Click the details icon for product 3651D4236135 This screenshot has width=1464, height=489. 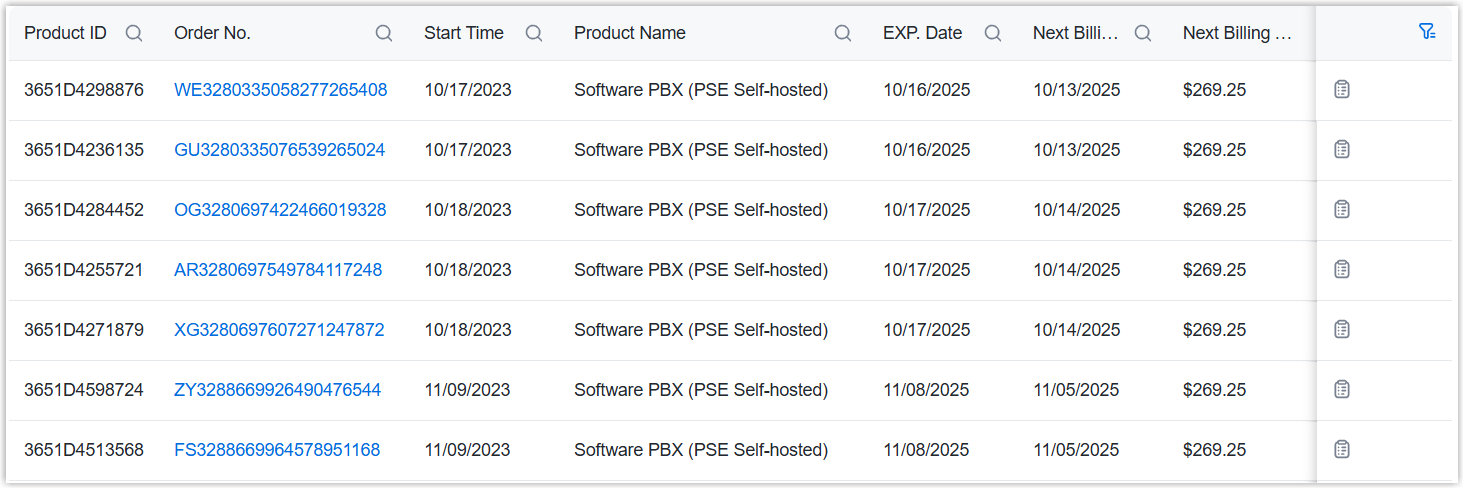pyautogui.click(x=1342, y=150)
